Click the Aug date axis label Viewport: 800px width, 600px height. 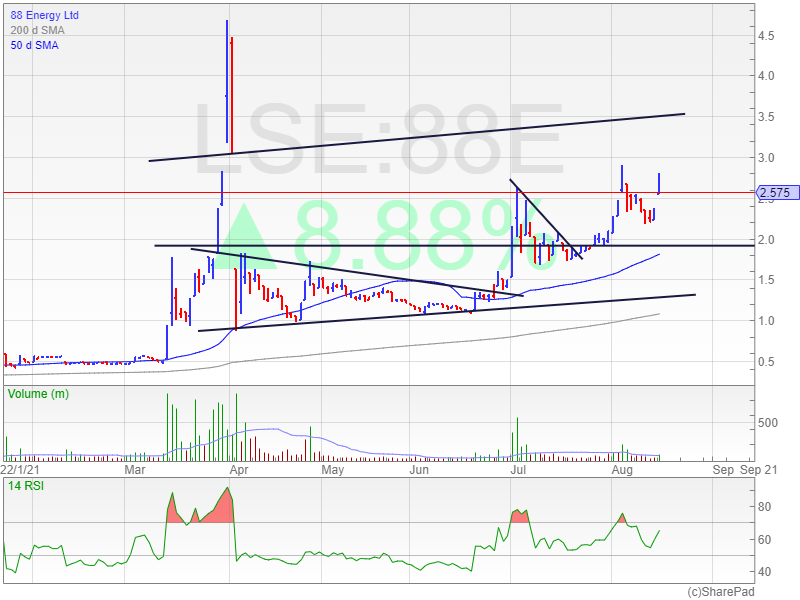coord(622,469)
